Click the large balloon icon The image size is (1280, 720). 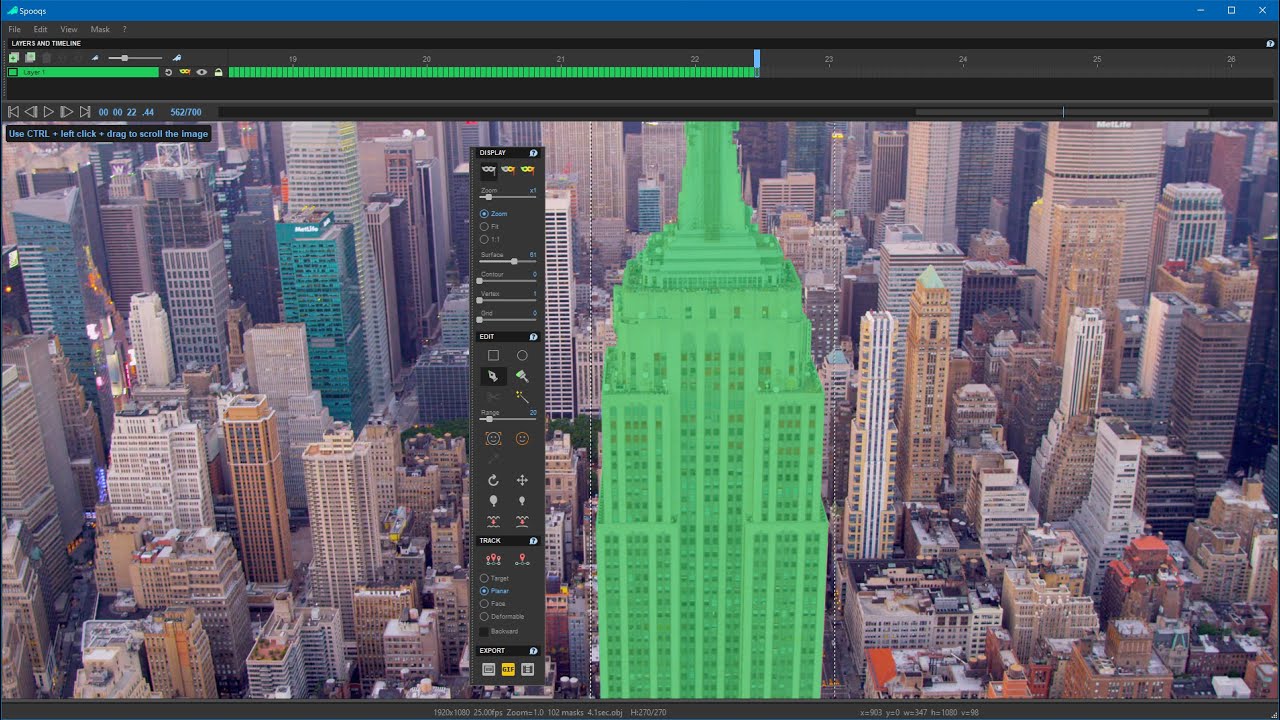(493, 500)
